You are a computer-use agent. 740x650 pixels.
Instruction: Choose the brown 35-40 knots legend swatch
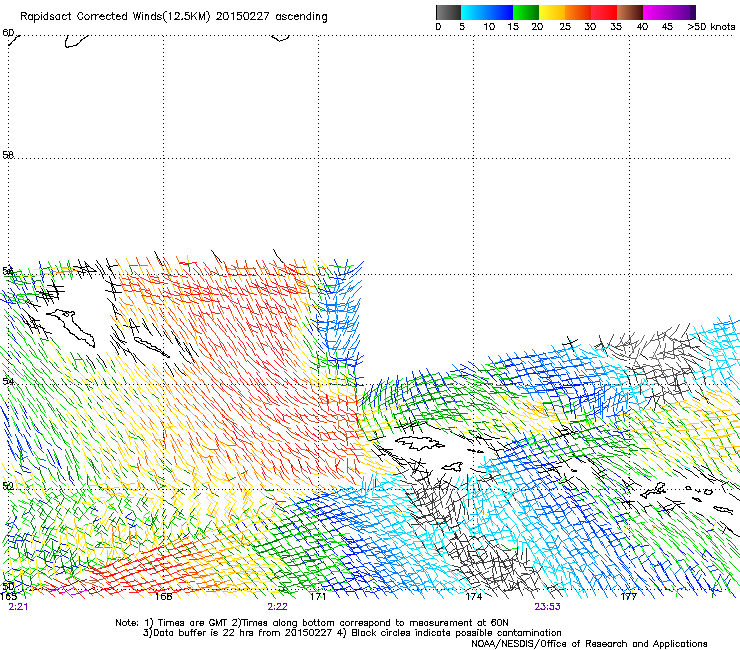630,12
